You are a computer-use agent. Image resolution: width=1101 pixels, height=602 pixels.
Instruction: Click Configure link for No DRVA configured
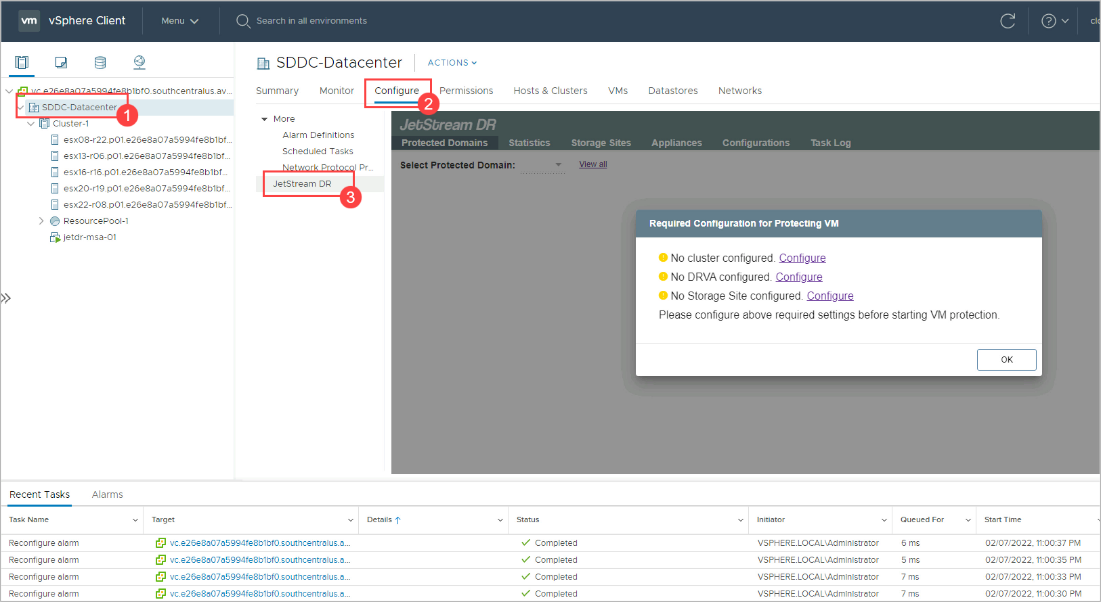(x=798, y=277)
